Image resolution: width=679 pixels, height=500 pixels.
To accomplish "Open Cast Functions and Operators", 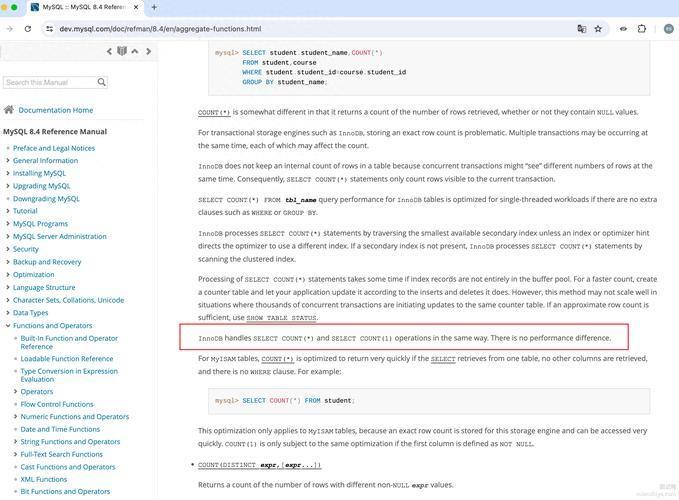I will (68, 467).
